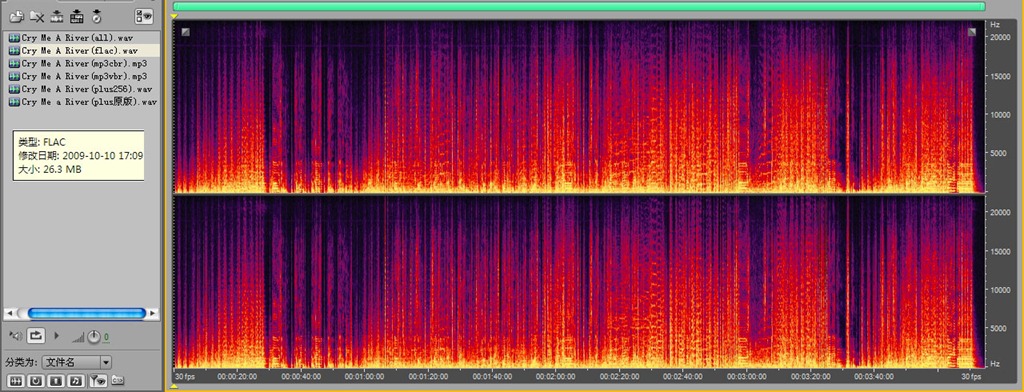Toggle the advanced options eye button
The image size is (1024, 392).
(x=144, y=16)
